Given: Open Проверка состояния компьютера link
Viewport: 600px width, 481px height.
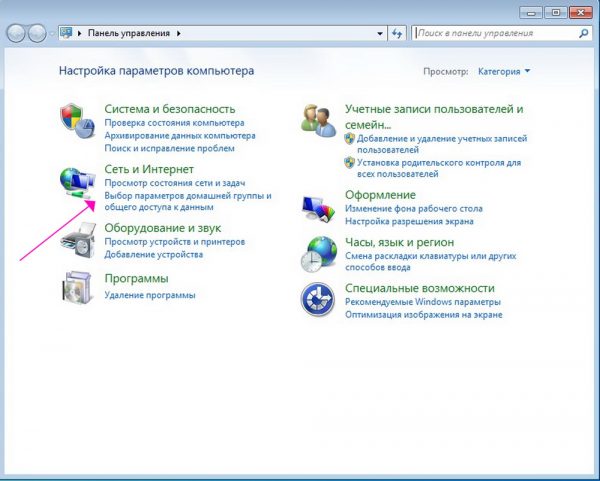Looking at the screenshot, I should [174, 123].
